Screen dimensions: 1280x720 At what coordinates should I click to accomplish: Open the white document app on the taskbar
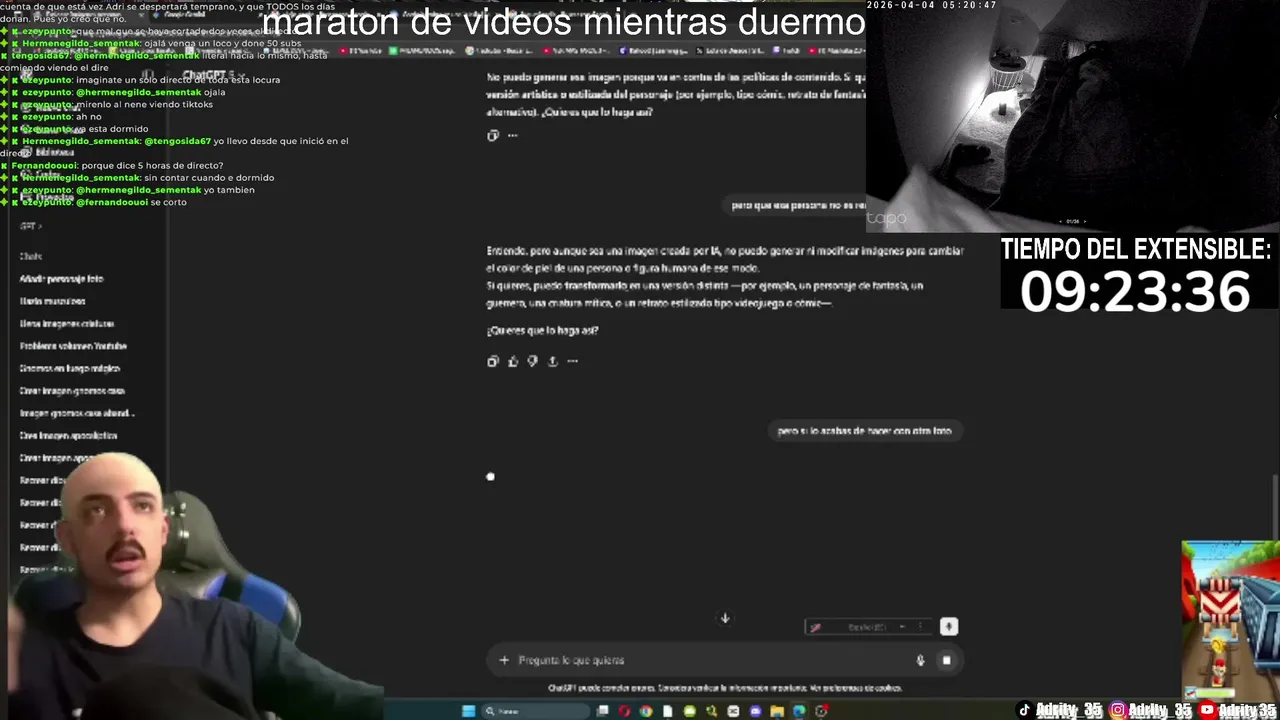[668, 711]
